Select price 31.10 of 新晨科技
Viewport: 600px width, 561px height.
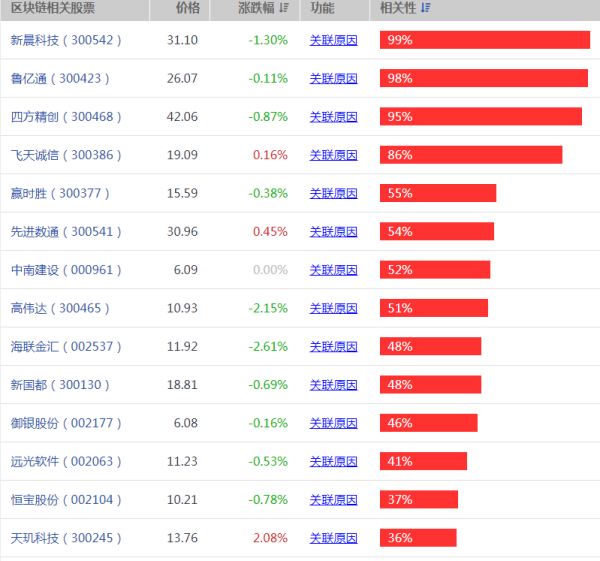tap(182, 40)
